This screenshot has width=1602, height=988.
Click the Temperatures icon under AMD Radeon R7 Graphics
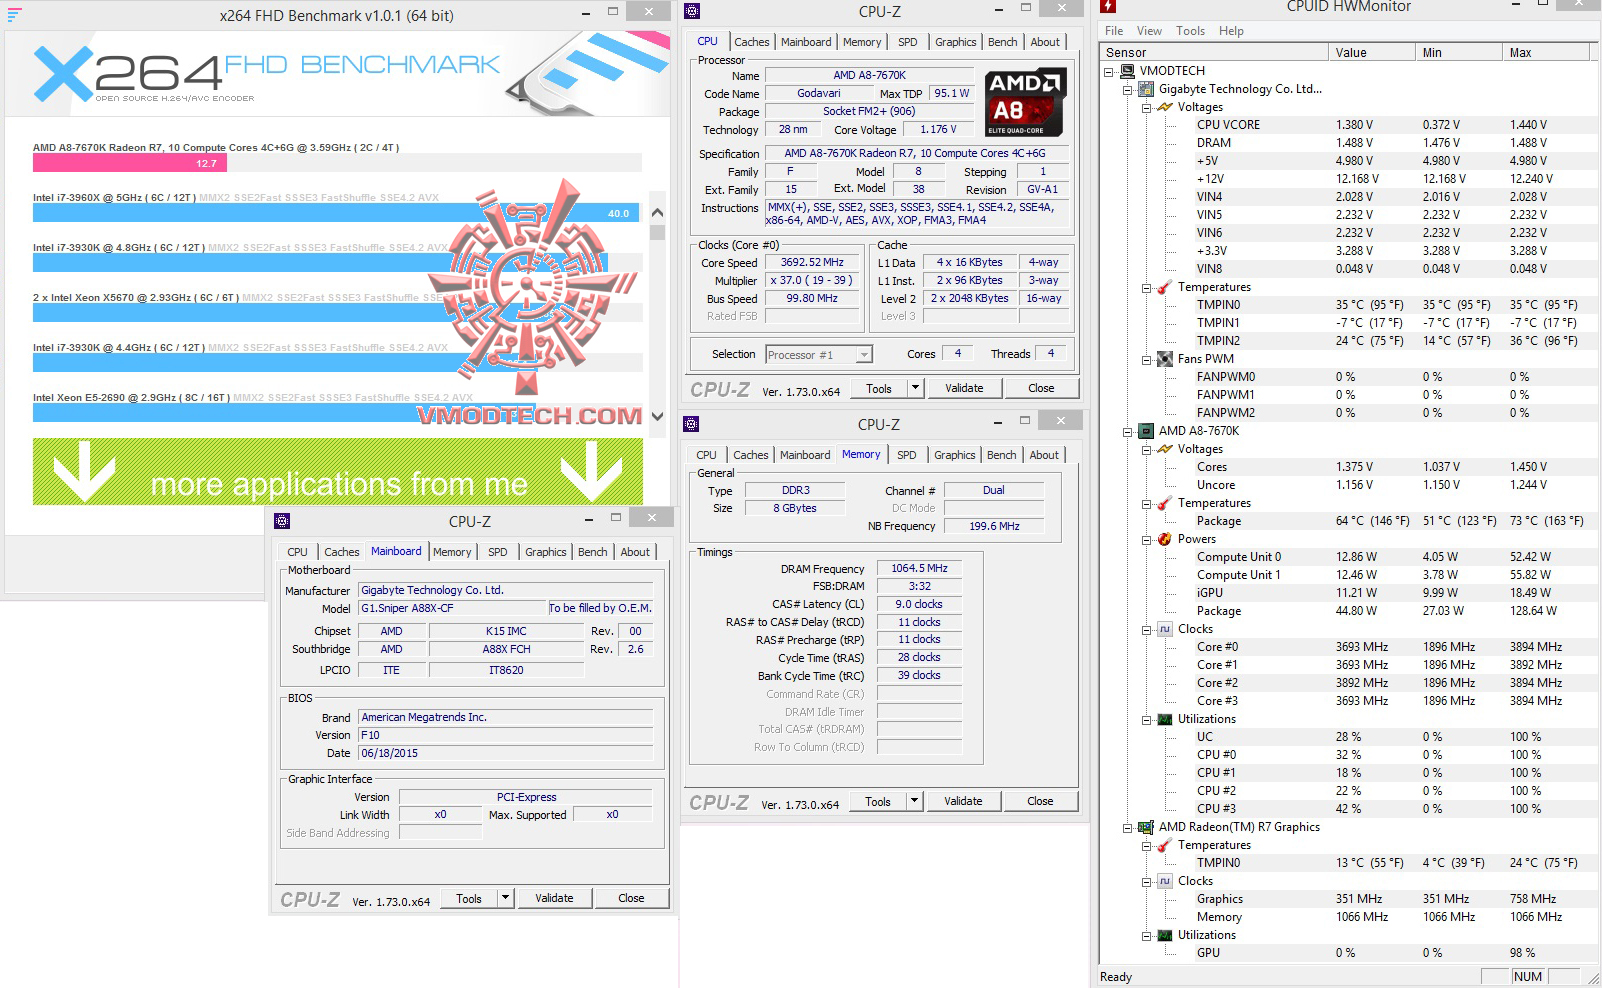pos(1165,845)
